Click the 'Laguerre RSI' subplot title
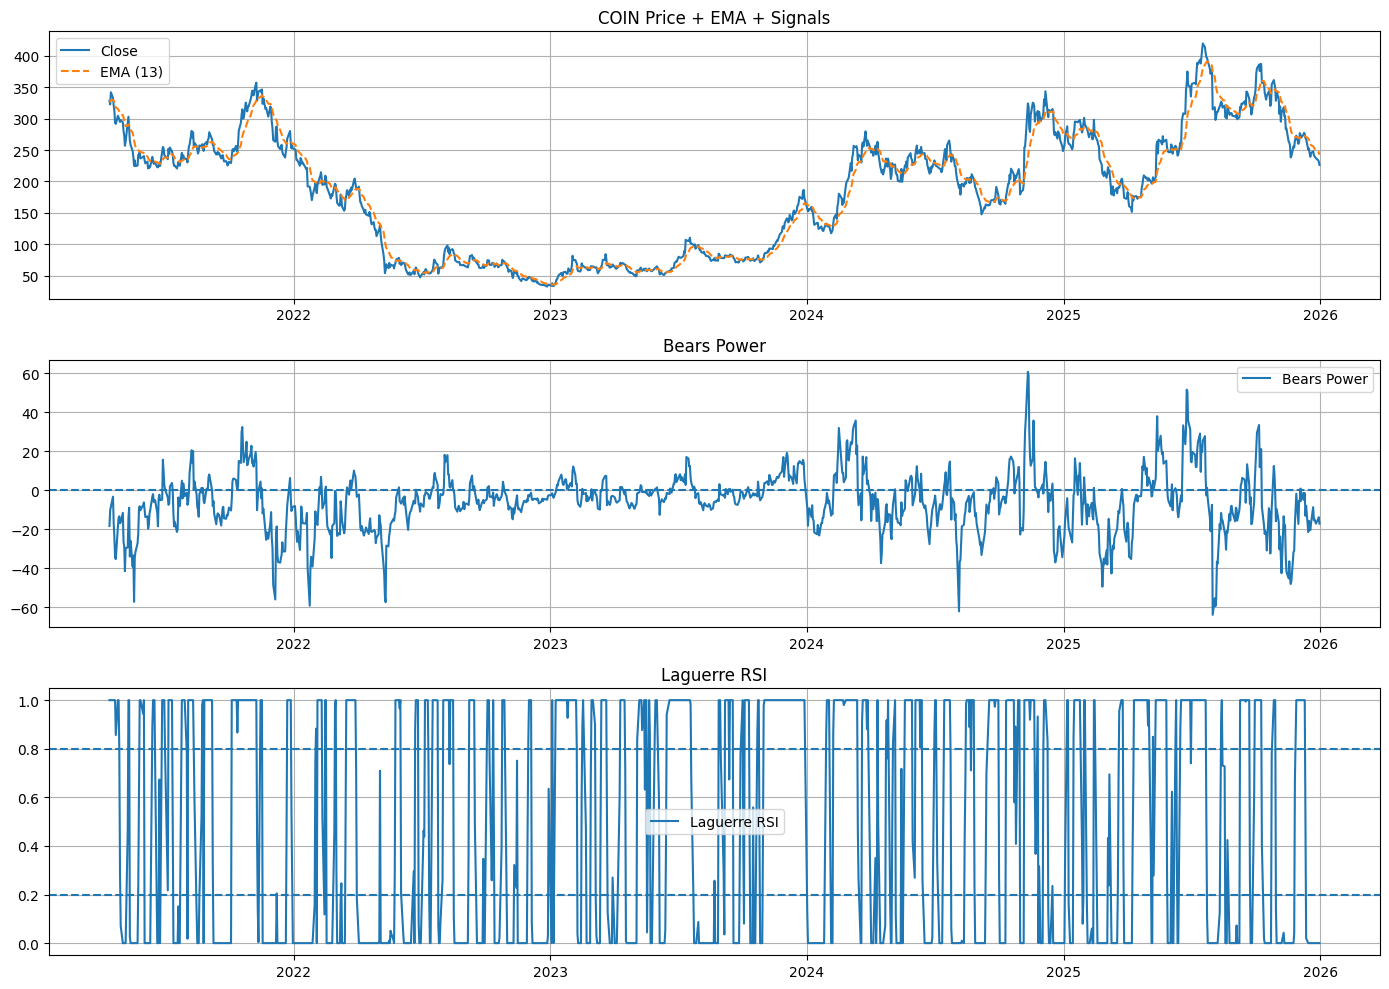Screen dimensions: 1389x989 [x=714, y=675]
